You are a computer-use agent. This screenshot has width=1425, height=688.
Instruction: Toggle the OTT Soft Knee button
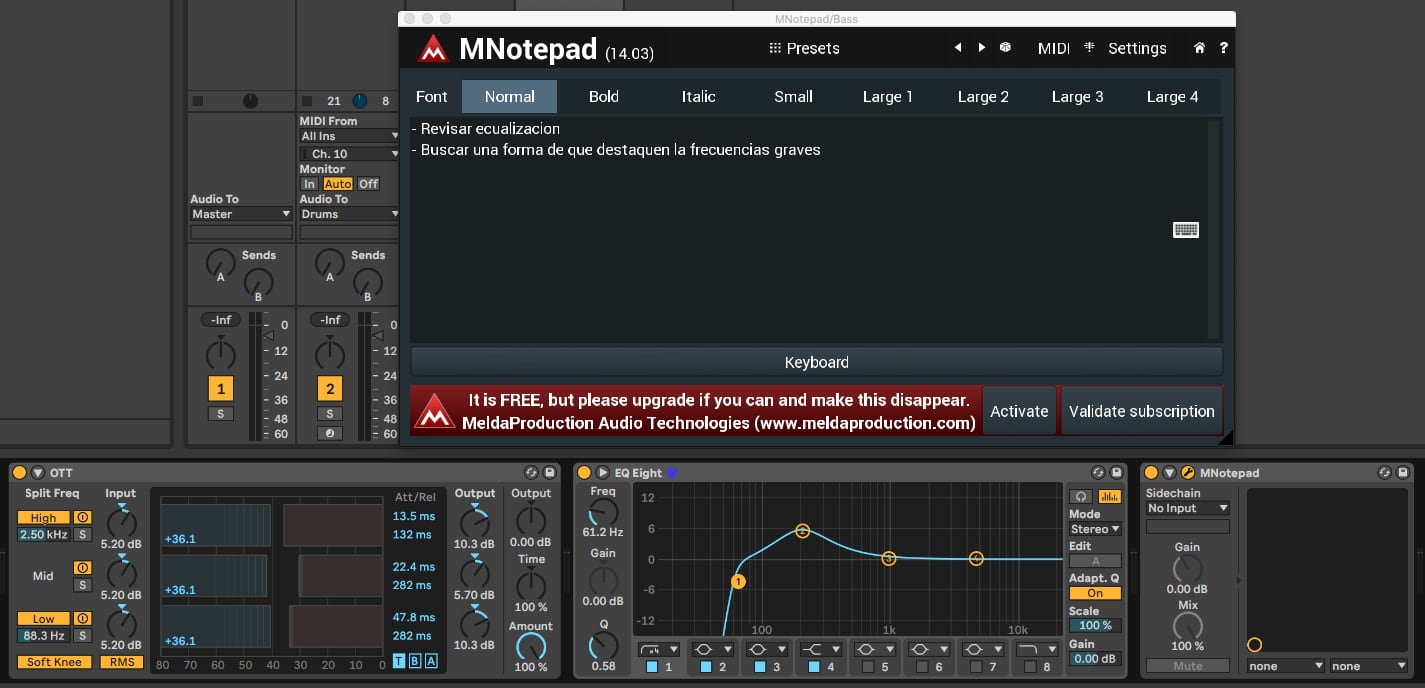[x=54, y=662]
